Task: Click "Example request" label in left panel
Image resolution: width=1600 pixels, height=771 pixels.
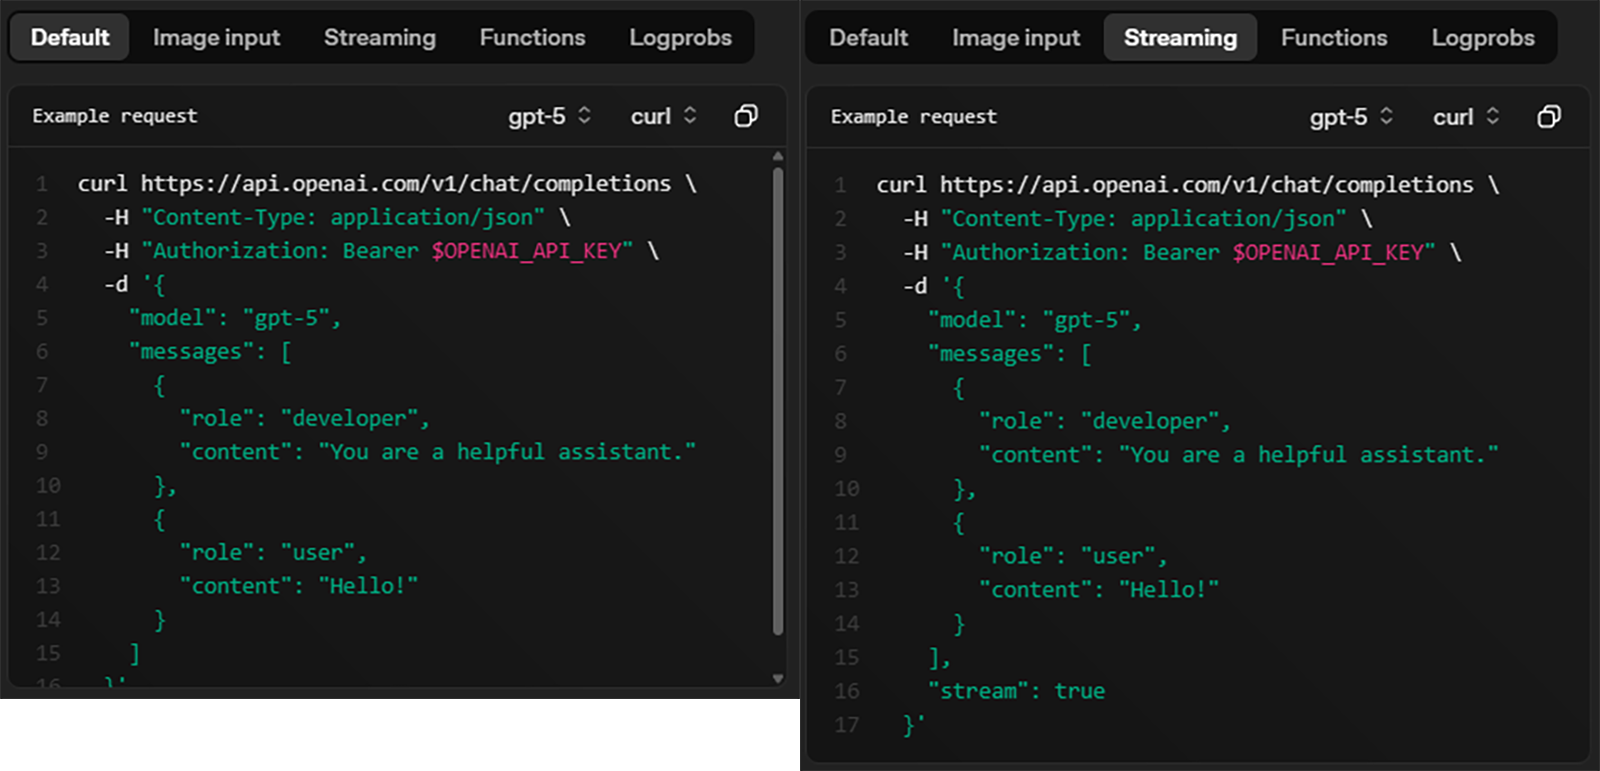Action: coord(115,116)
